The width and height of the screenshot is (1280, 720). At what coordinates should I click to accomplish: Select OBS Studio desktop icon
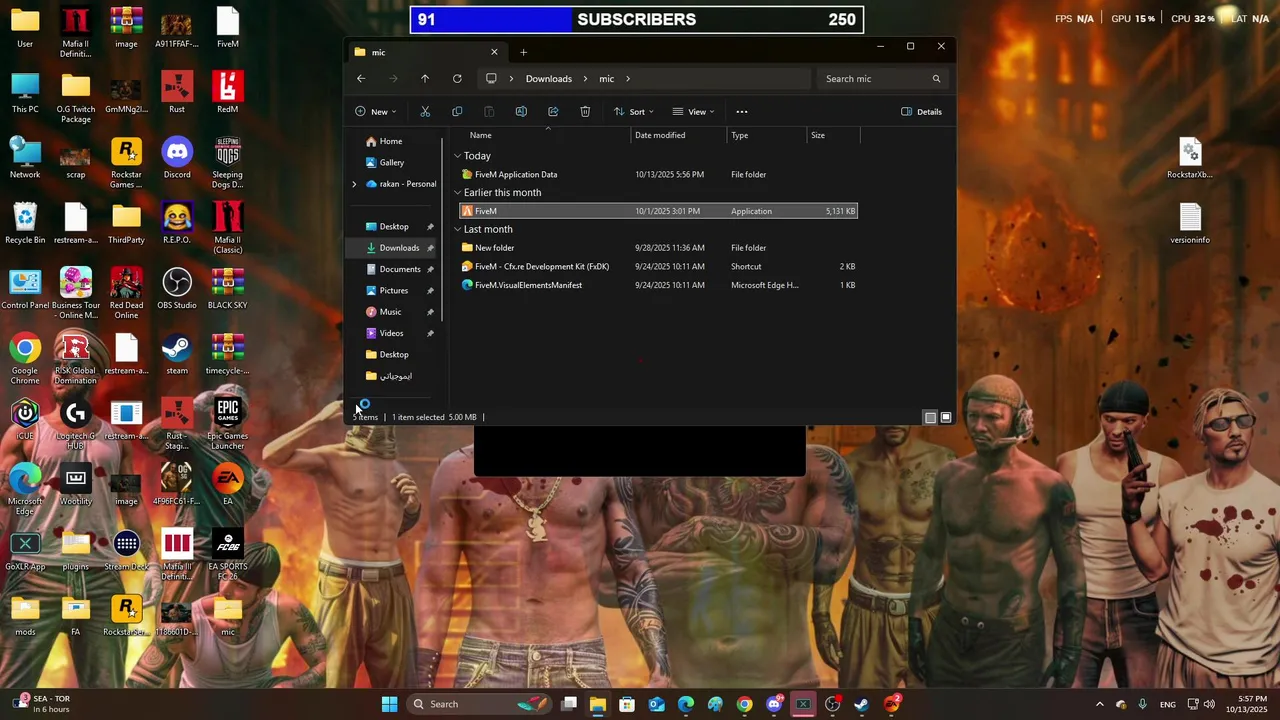177,289
